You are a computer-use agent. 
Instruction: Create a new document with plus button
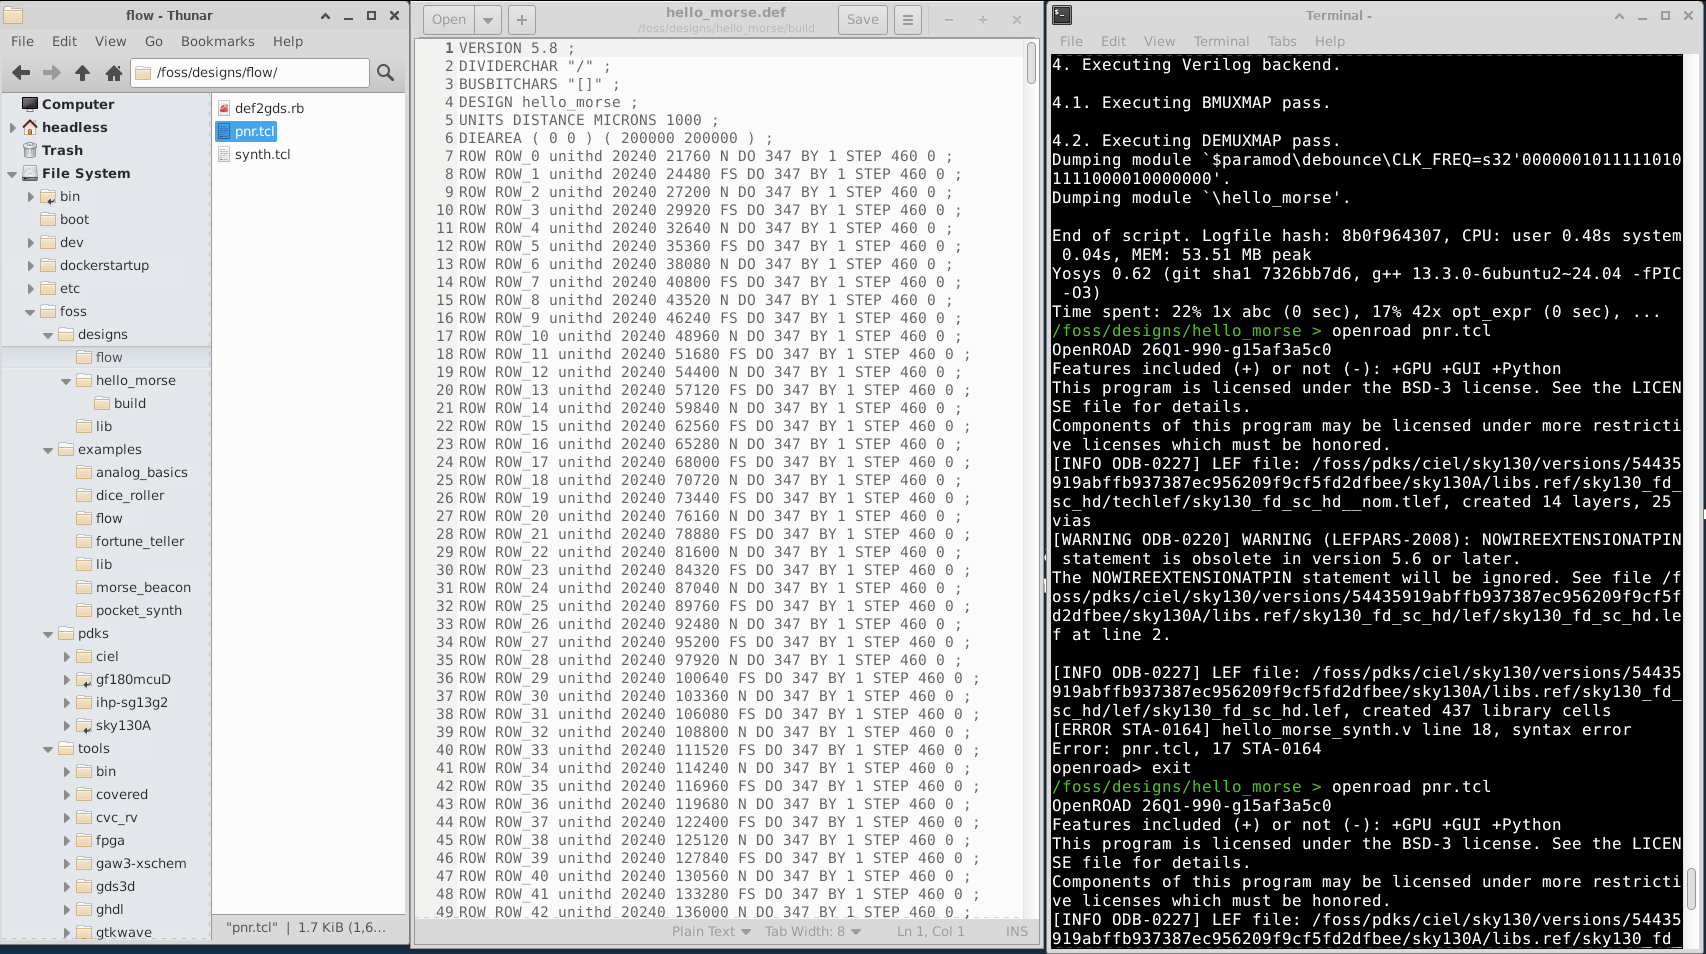(522, 19)
